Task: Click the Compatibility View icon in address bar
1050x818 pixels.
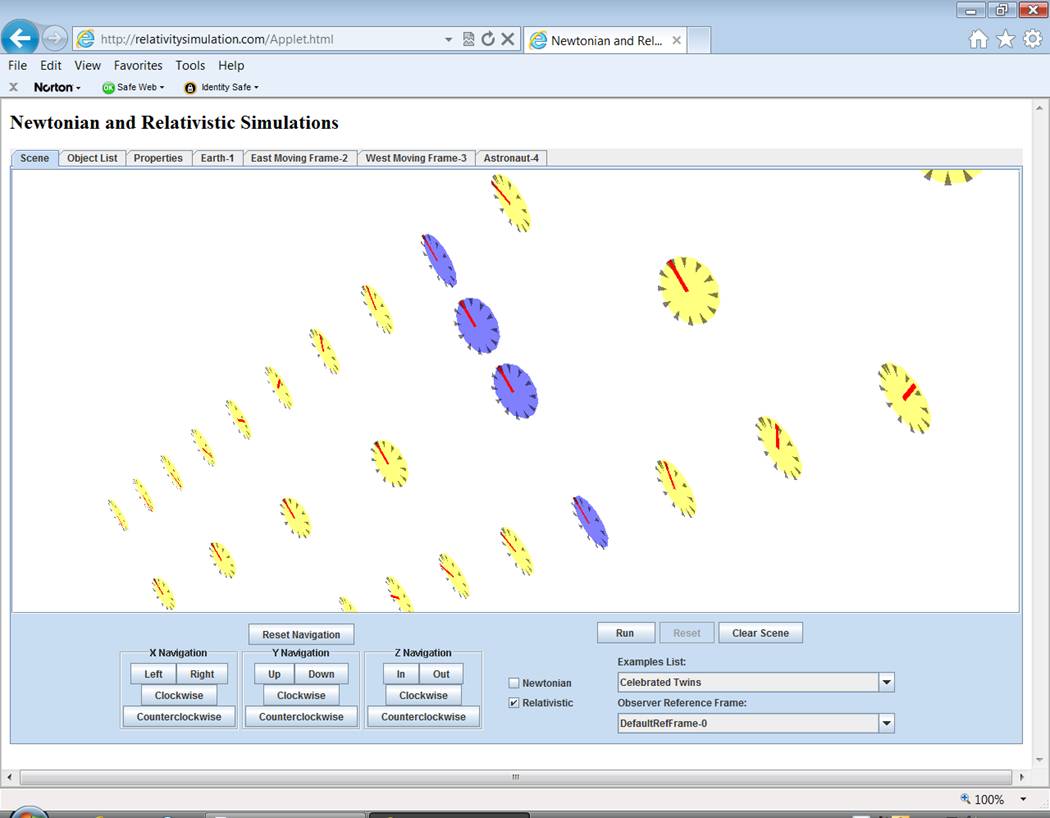Action: [469, 39]
